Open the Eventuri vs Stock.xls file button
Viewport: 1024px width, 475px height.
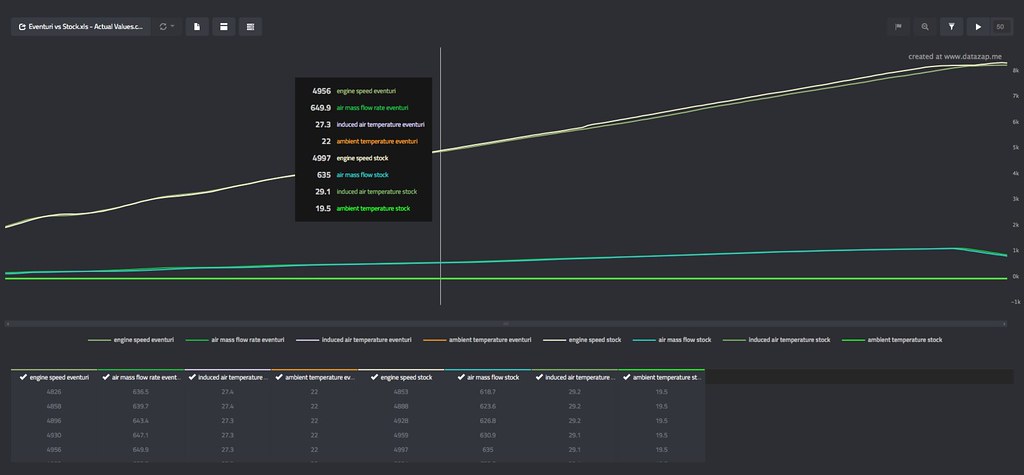pos(80,26)
